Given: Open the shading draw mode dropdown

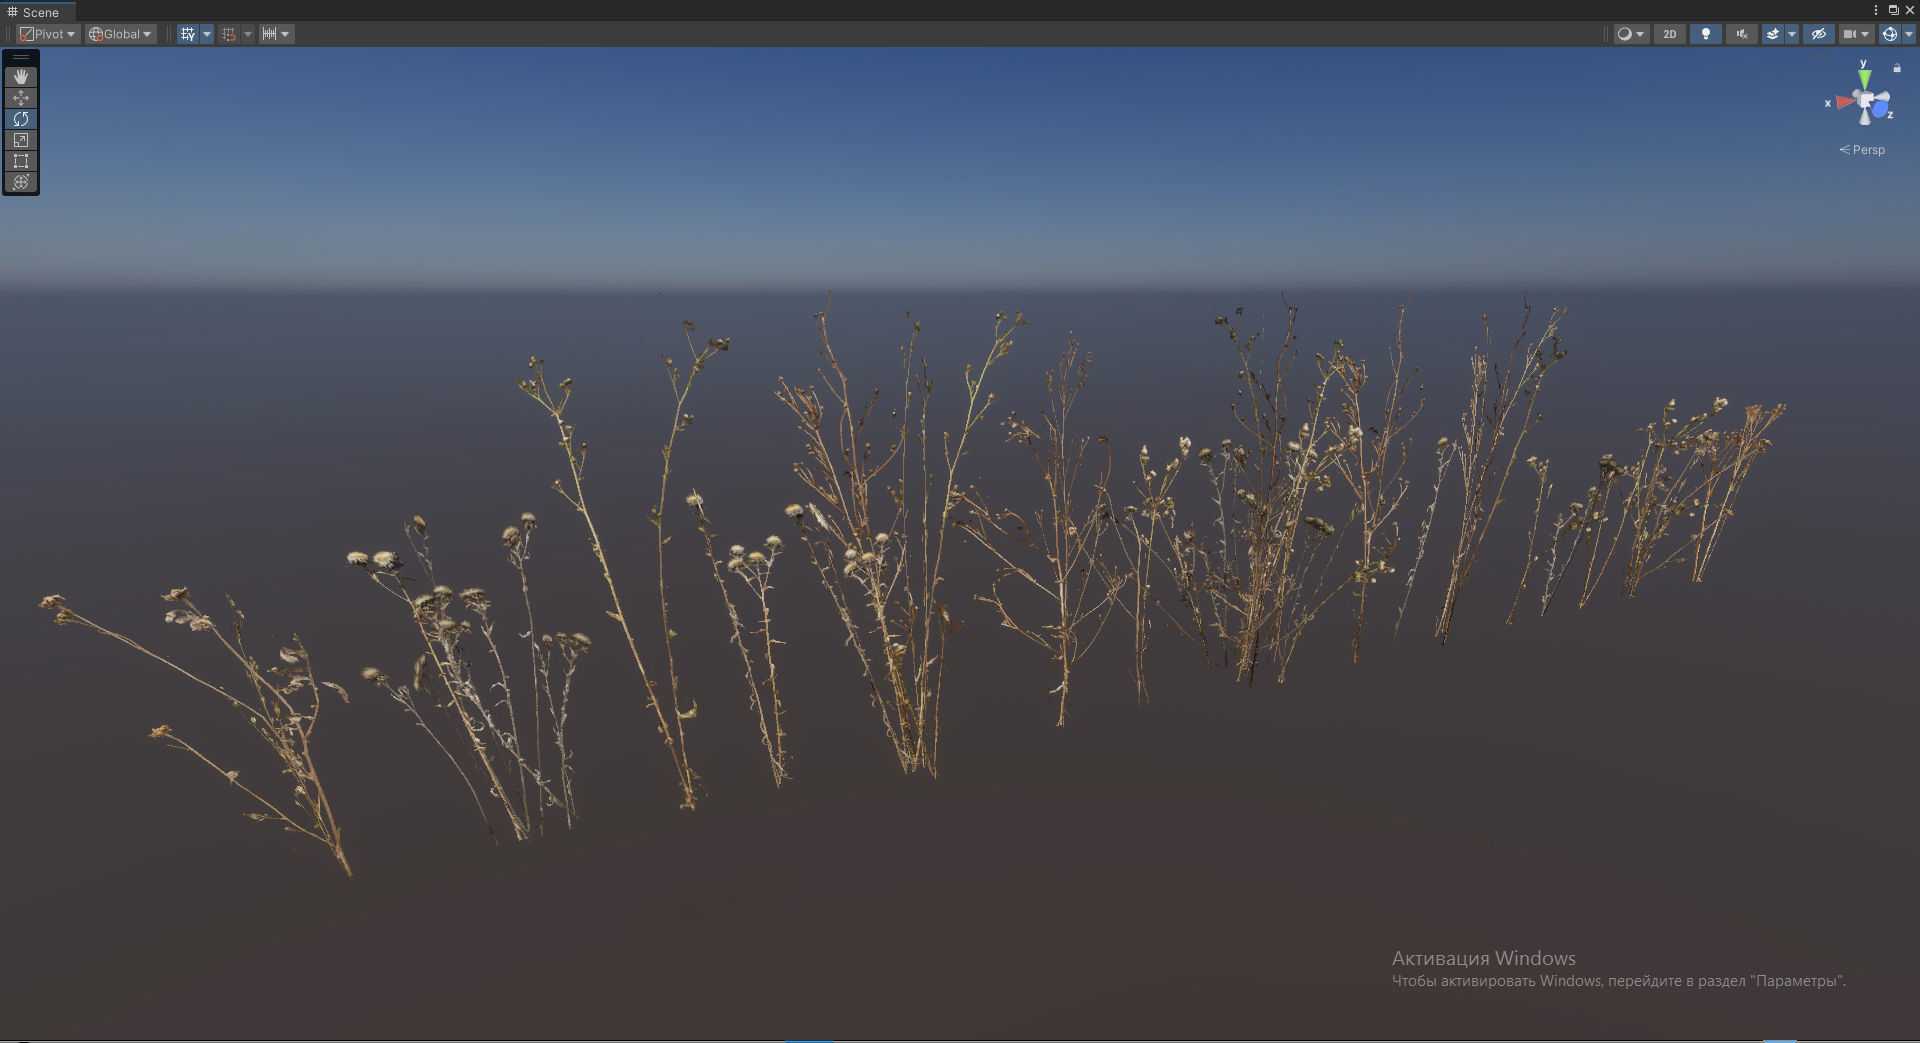Looking at the screenshot, I should (1631, 34).
